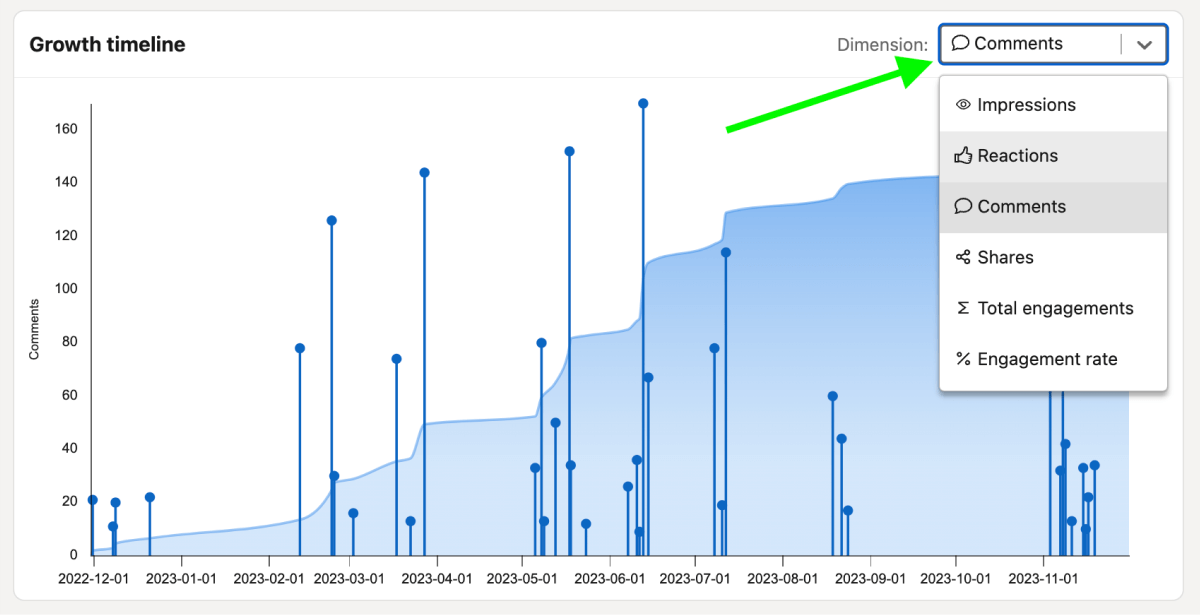This screenshot has height=615, width=1200.
Task: Click the sigma icon beside Total engagements
Action: [x=963, y=308]
